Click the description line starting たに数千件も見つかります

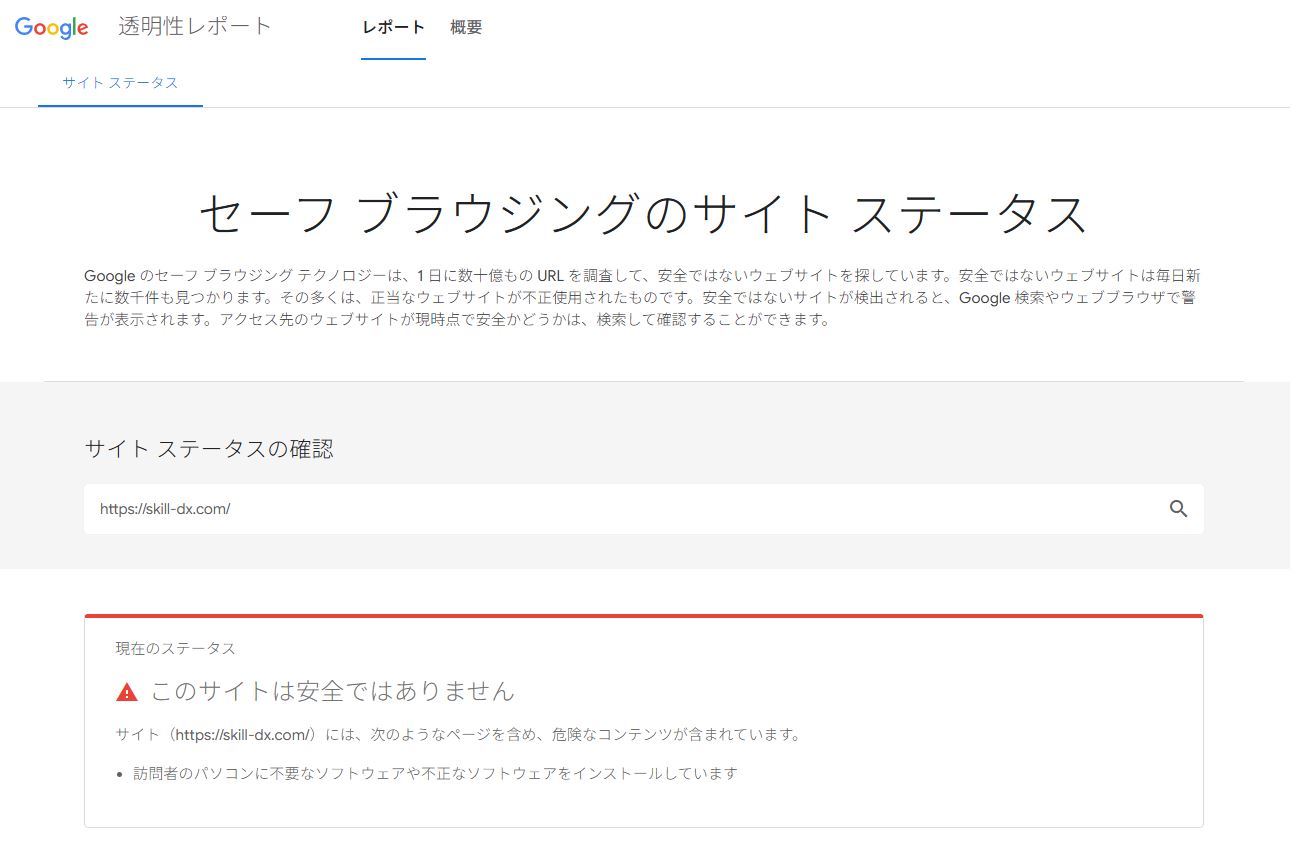pyautogui.click(x=640, y=298)
